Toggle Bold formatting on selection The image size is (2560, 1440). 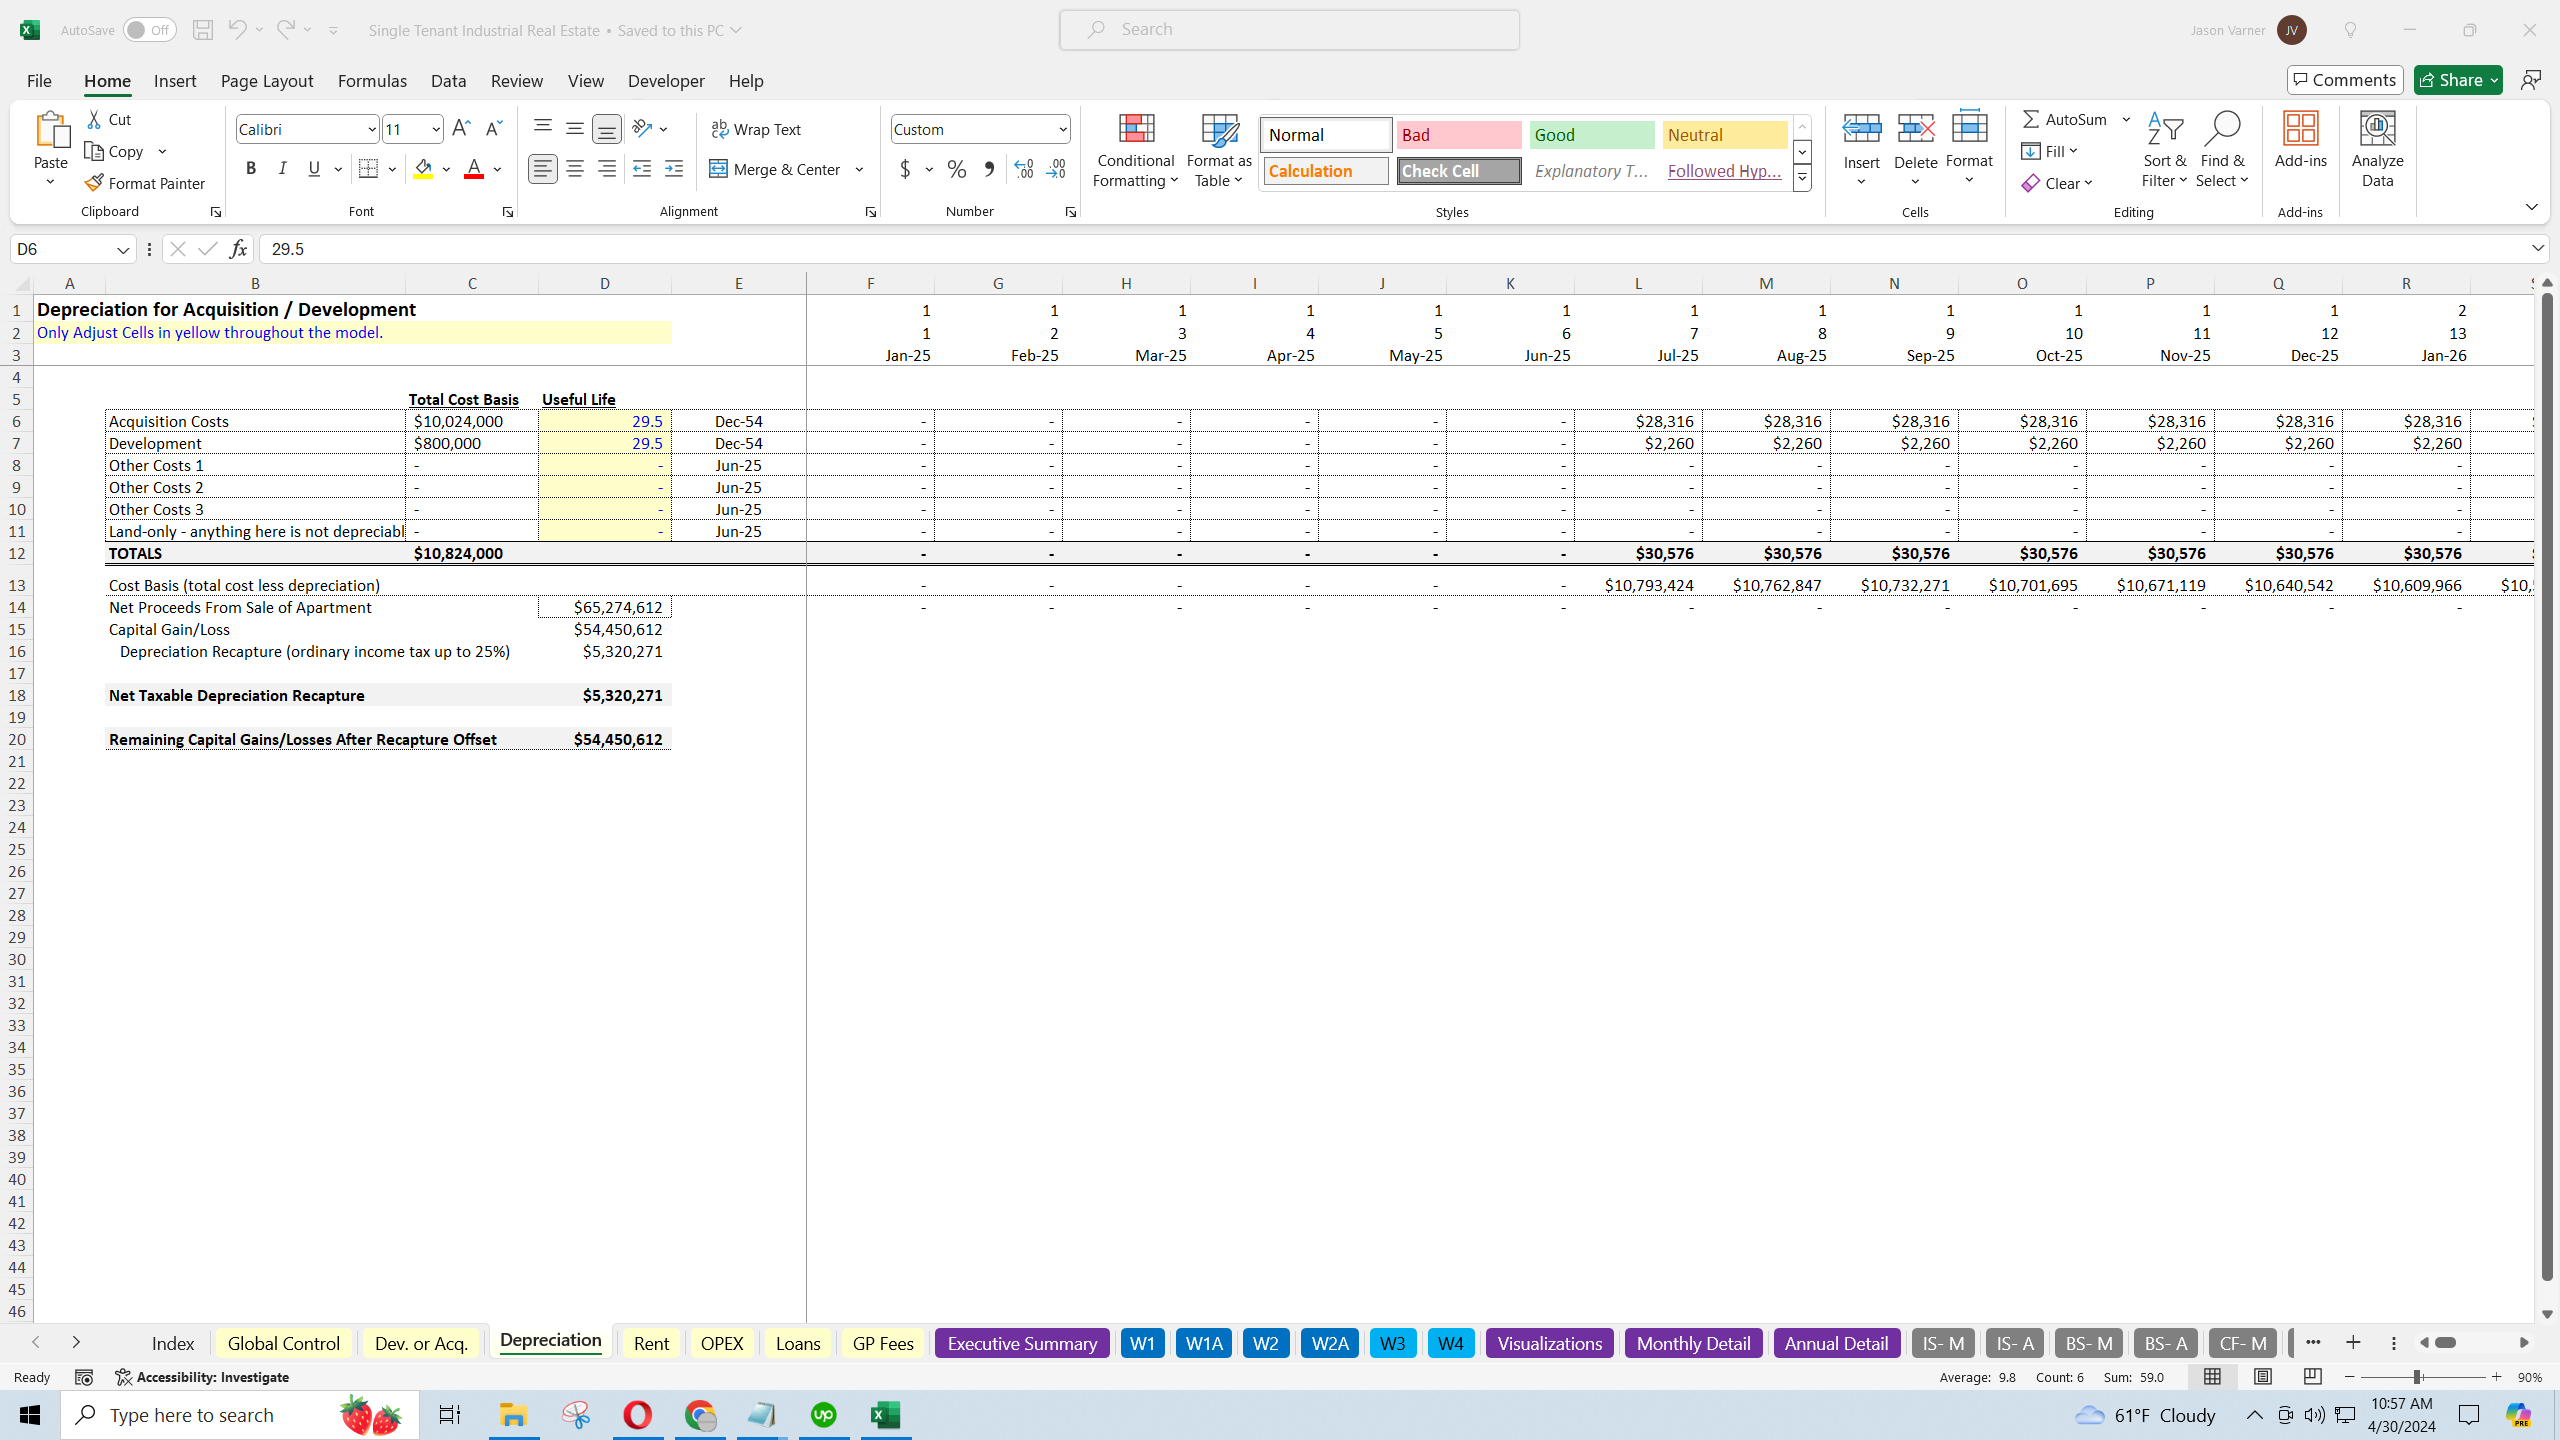(250, 169)
